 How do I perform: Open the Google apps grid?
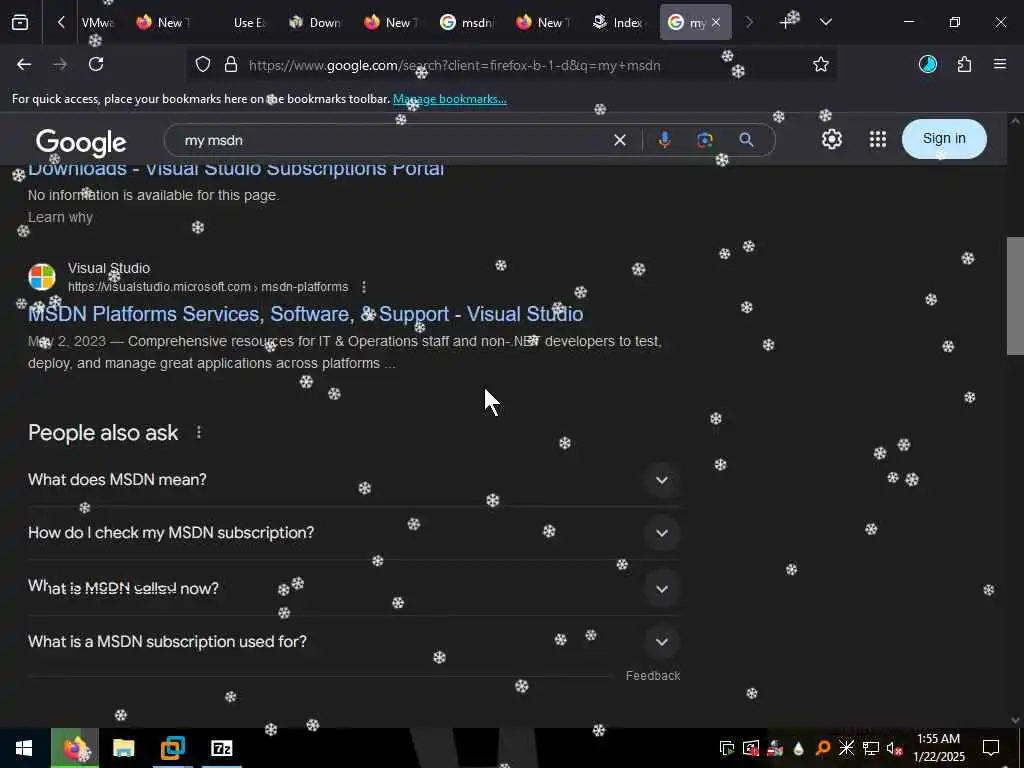878,138
